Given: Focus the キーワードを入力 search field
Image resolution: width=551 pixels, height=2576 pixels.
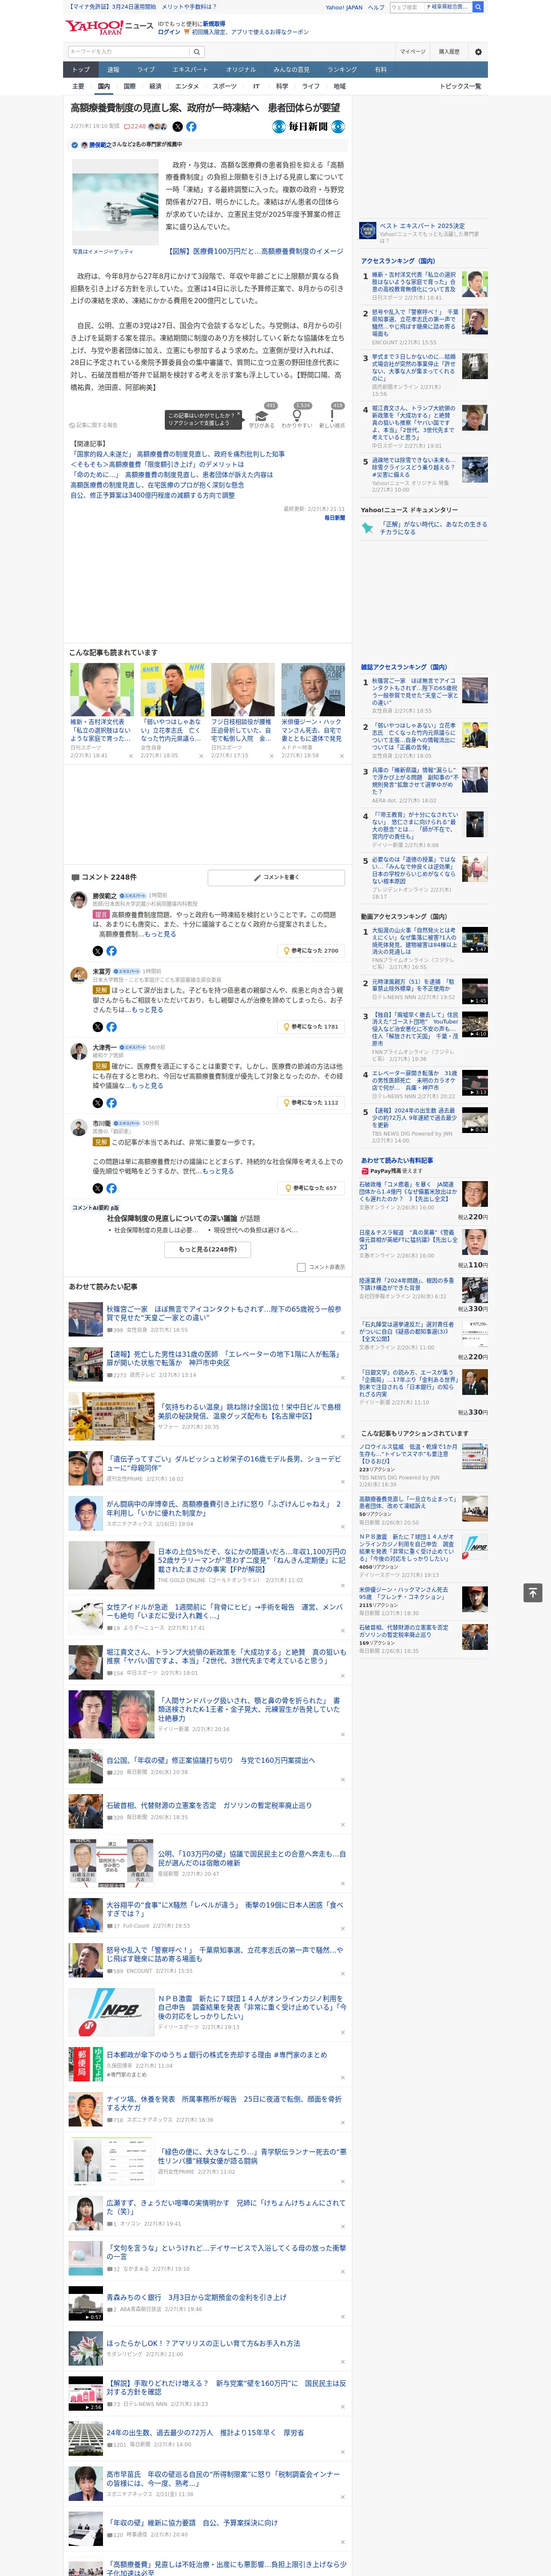Looking at the screenshot, I should coord(129,52).
